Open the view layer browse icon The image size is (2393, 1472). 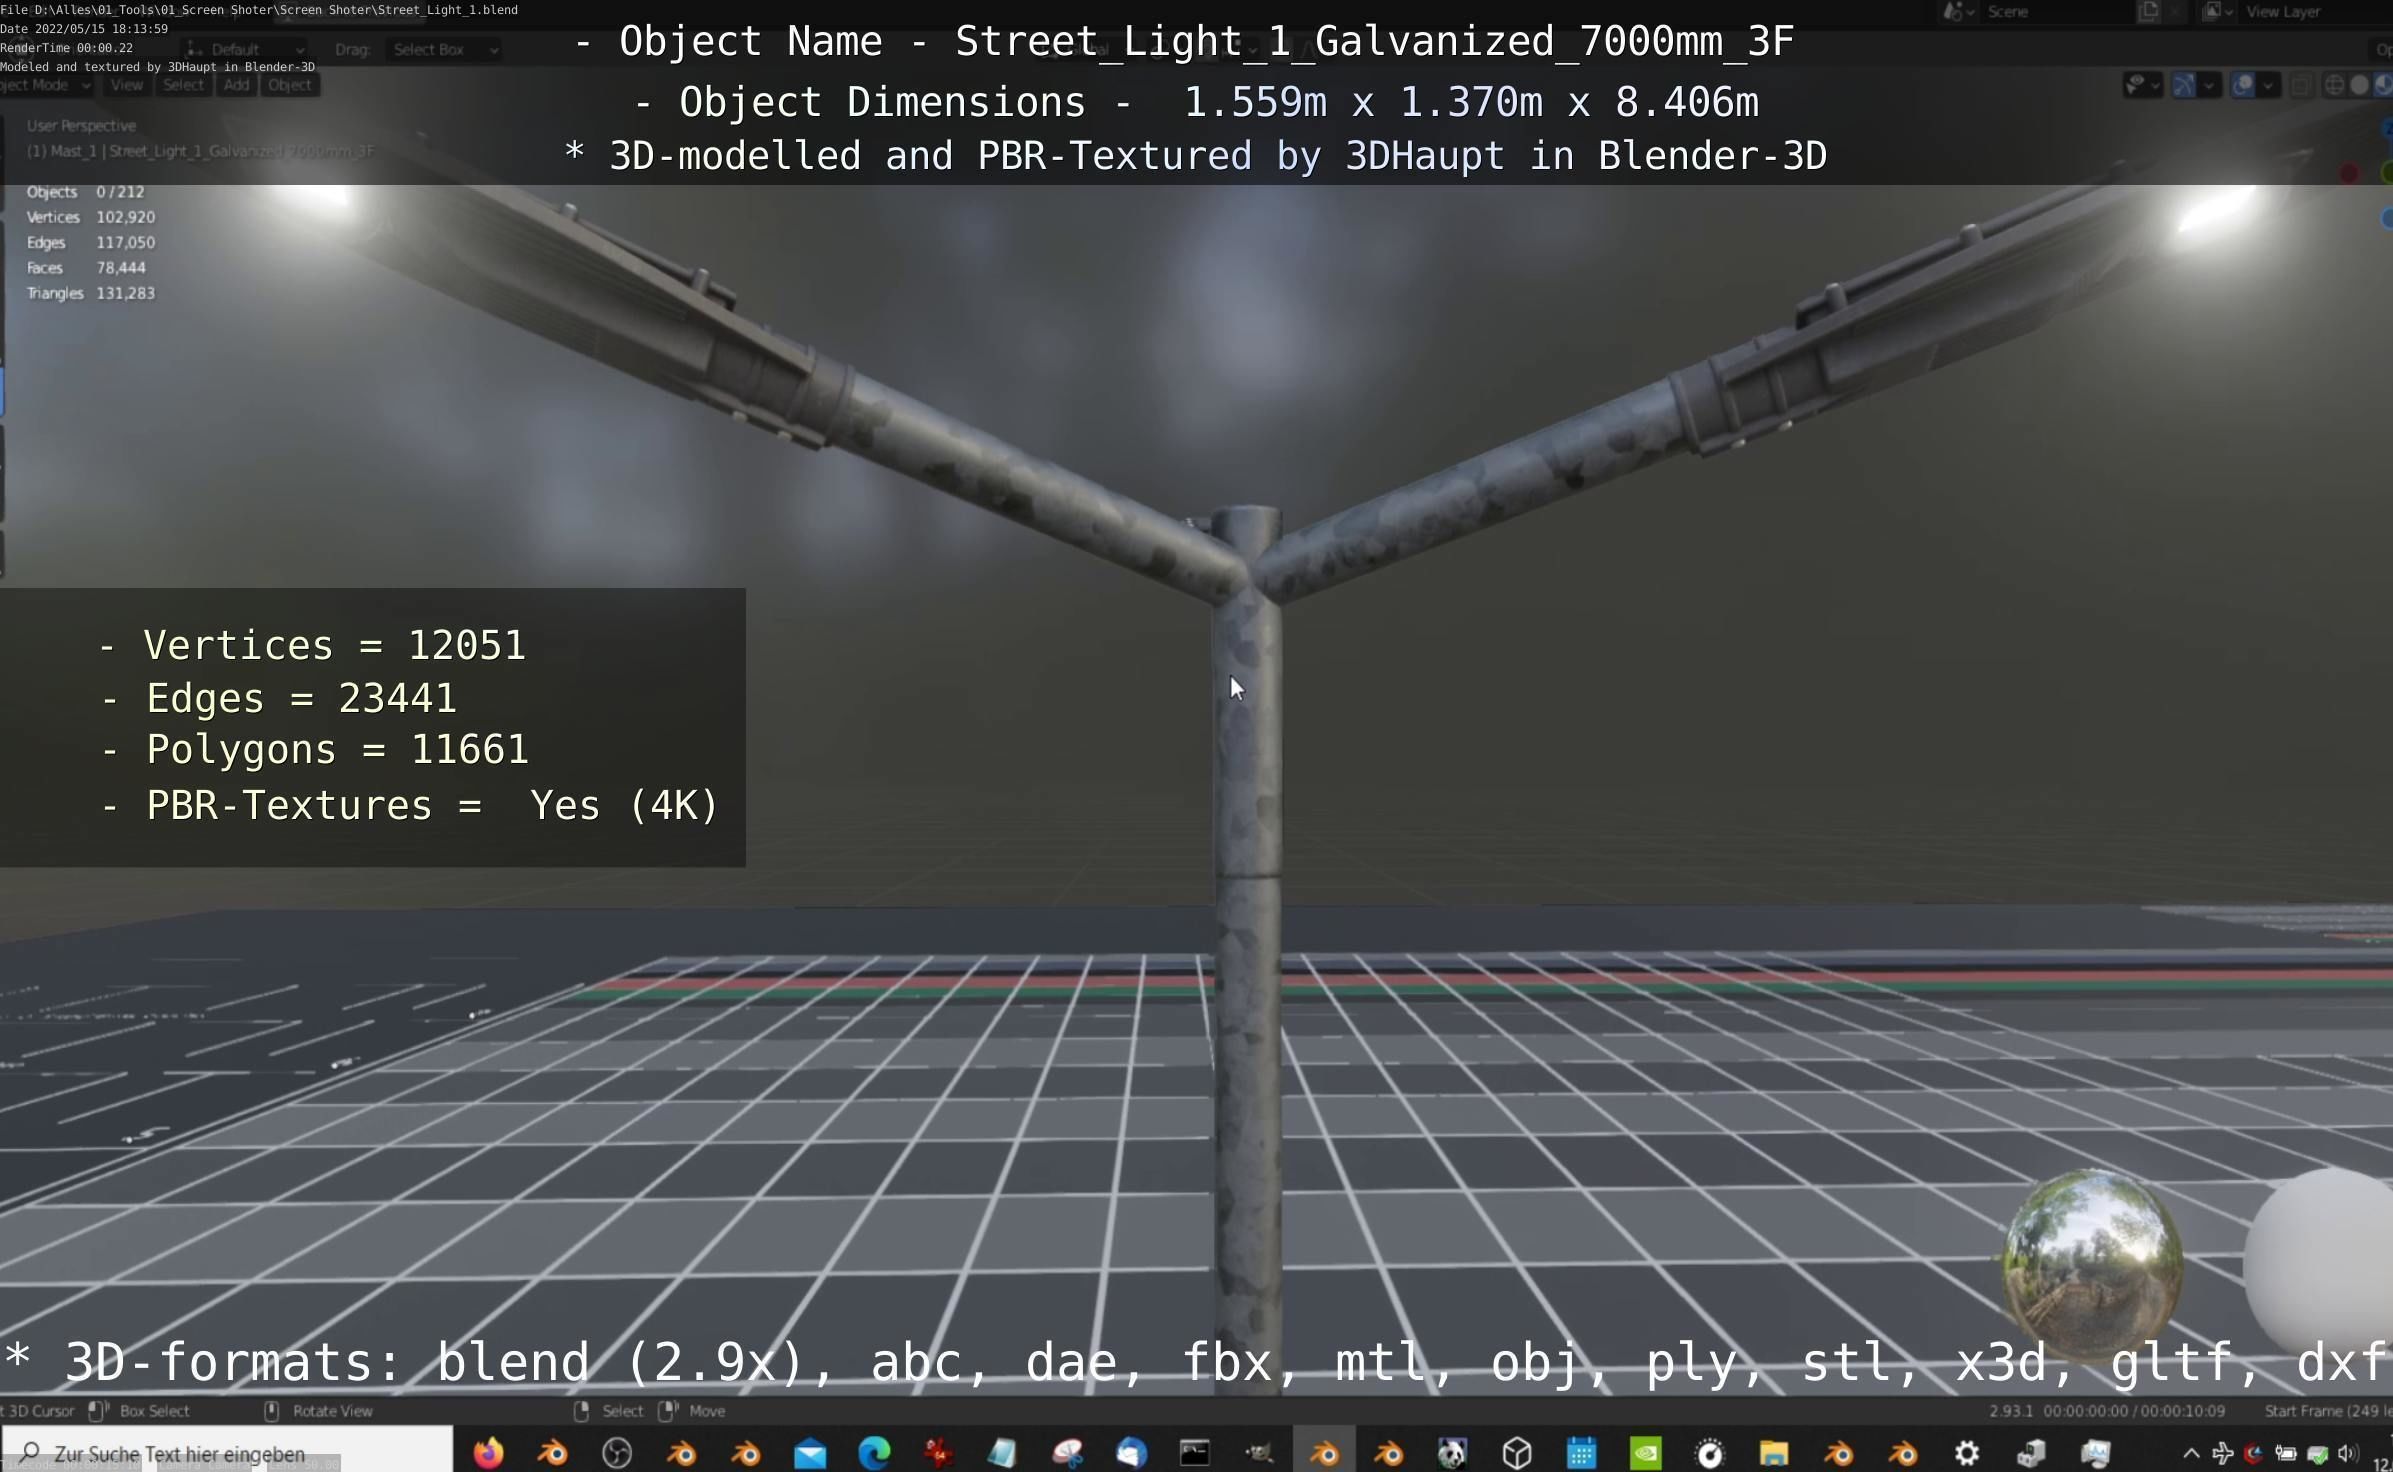[2218, 12]
